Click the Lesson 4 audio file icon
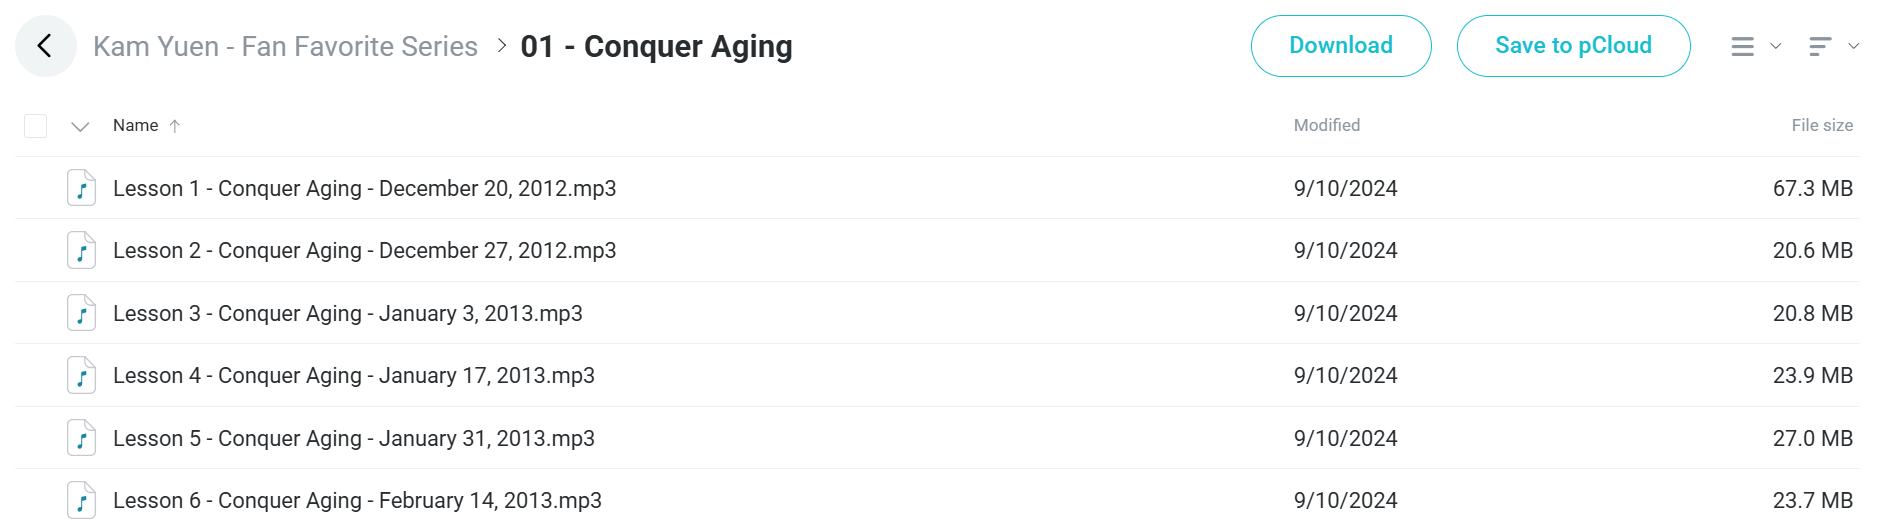The width and height of the screenshot is (1893, 529). coord(81,375)
